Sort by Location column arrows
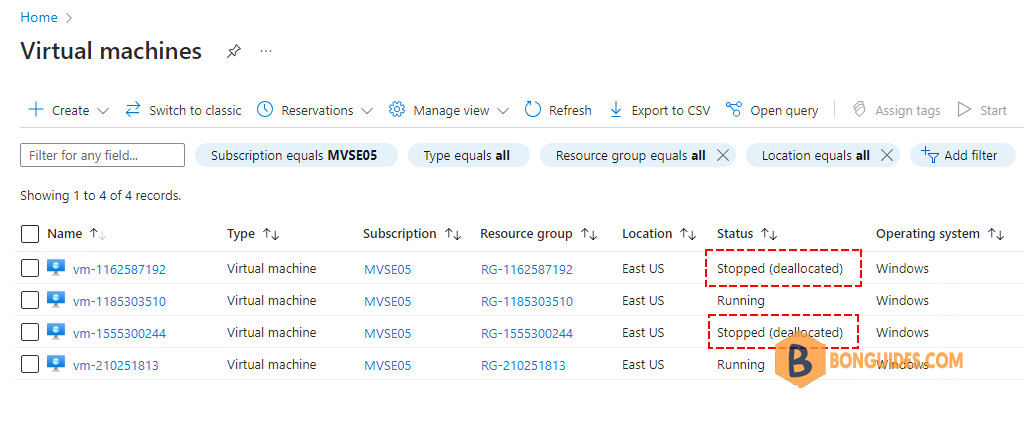Image resolution: width=1024 pixels, height=425 pixels. pyautogui.click(x=688, y=234)
